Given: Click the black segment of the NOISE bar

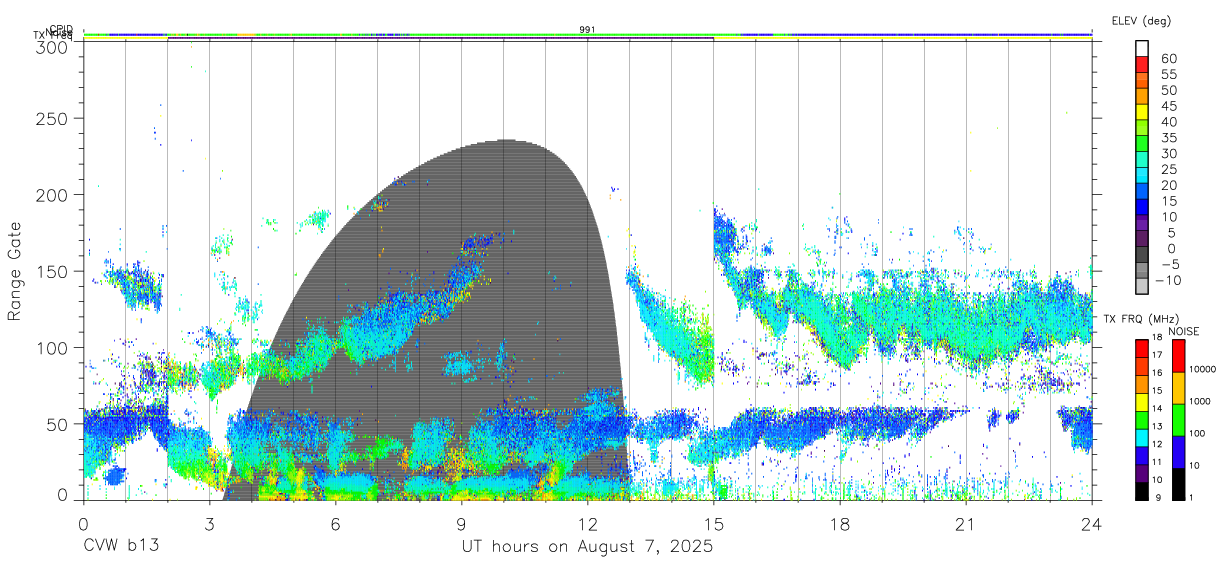Looking at the screenshot, I should click(x=1178, y=482).
